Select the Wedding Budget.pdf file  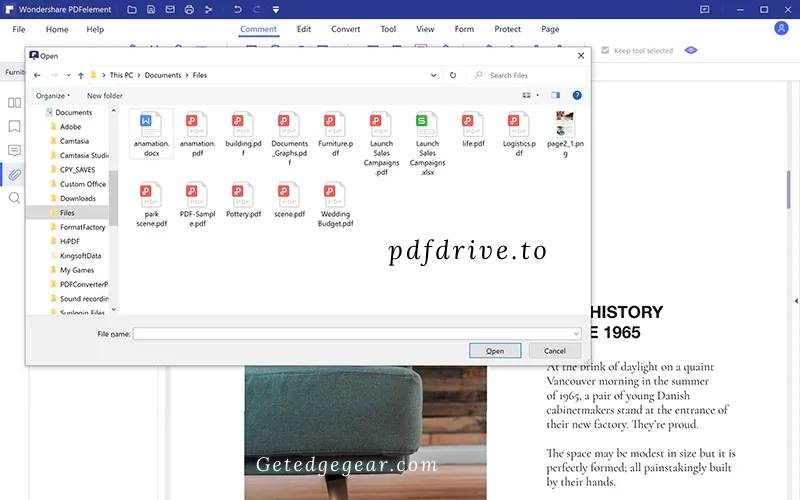(335, 205)
